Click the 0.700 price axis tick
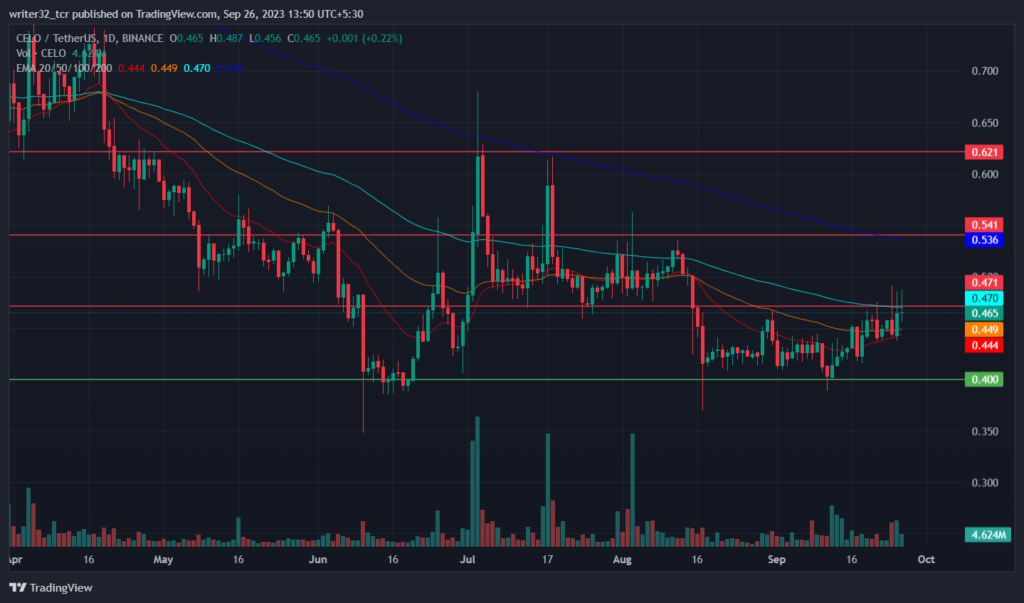Image resolution: width=1024 pixels, height=603 pixels. tap(985, 71)
